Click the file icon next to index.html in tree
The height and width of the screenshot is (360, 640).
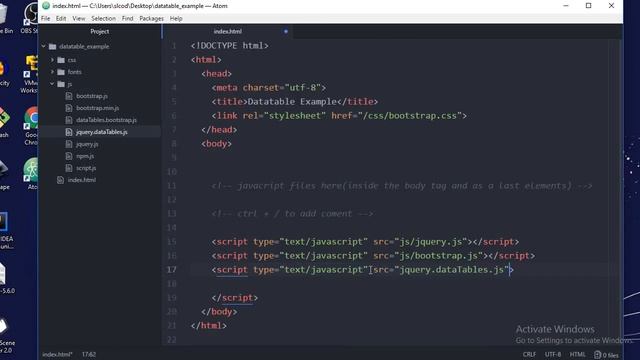pos(60,180)
